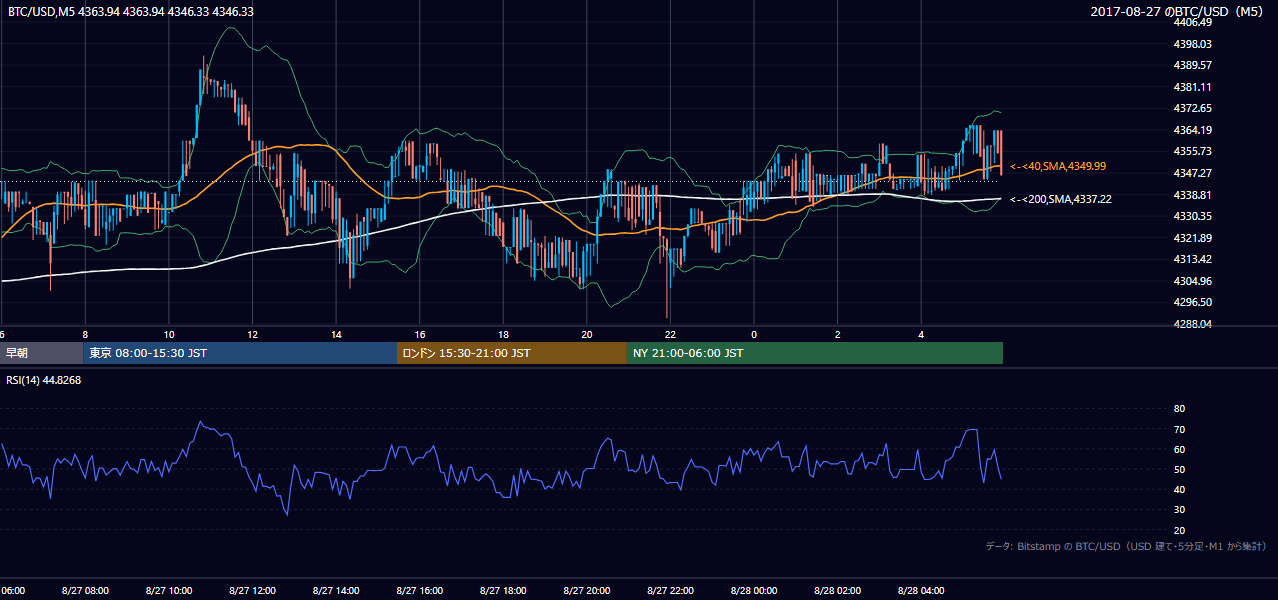Click the RSI axis value 50
This screenshot has width=1278, height=600.
click(1179, 469)
